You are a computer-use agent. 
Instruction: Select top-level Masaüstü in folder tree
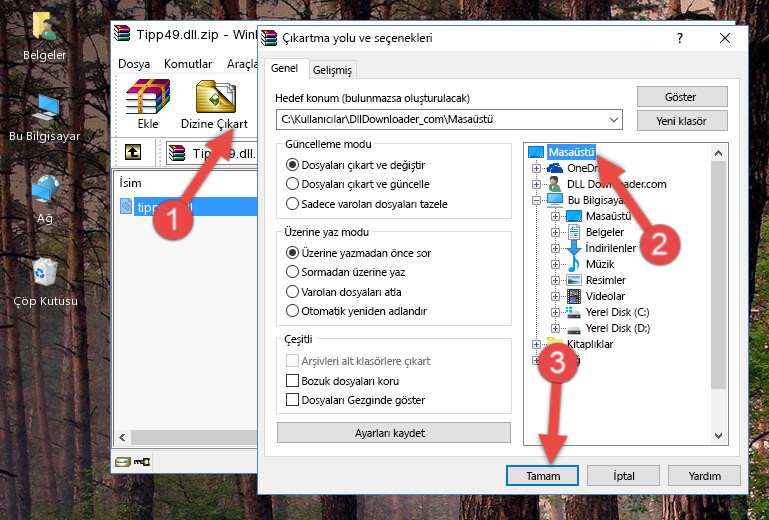pyautogui.click(x=571, y=152)
